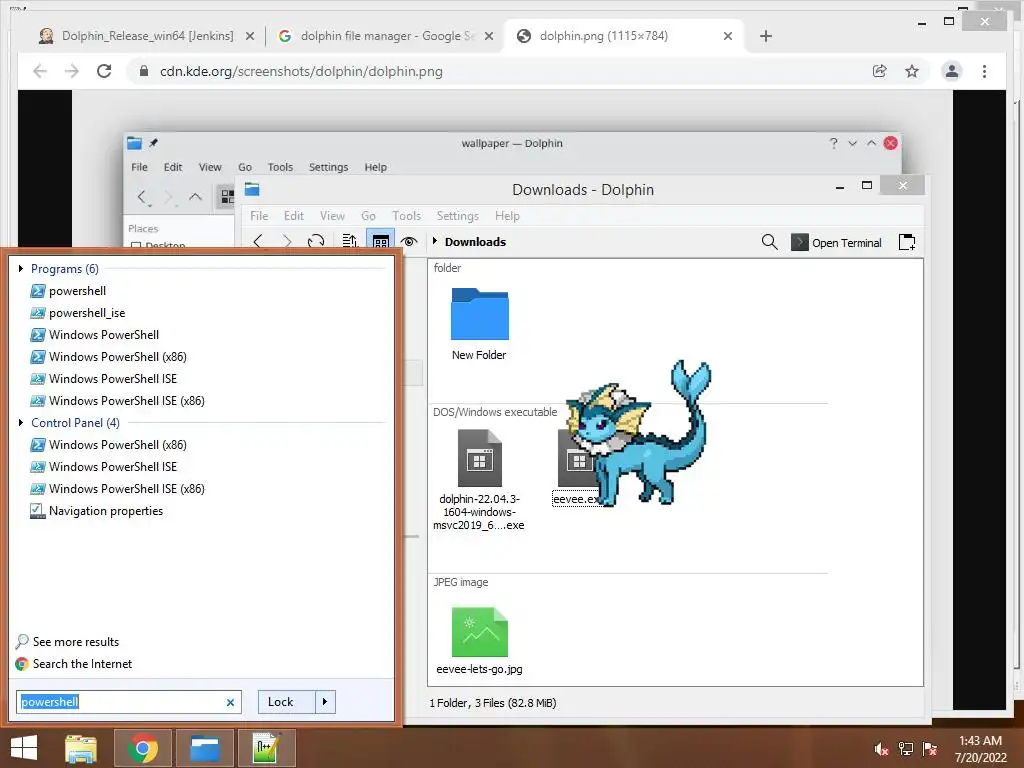Viewport: 1024px width, 768px height.
Task: Click the question mark in wallpaper Dolphin titlebar
Action: [x=833, y=143]
